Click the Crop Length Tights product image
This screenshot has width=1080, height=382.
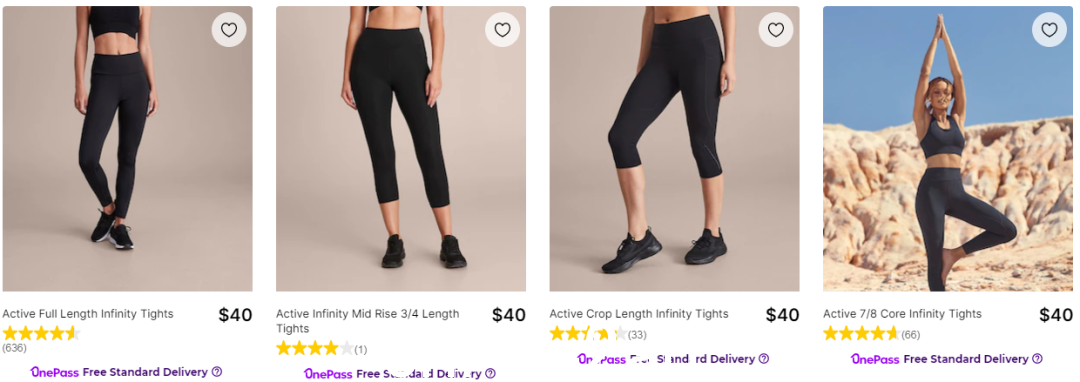pyautogui.click(x=674, y=149)
